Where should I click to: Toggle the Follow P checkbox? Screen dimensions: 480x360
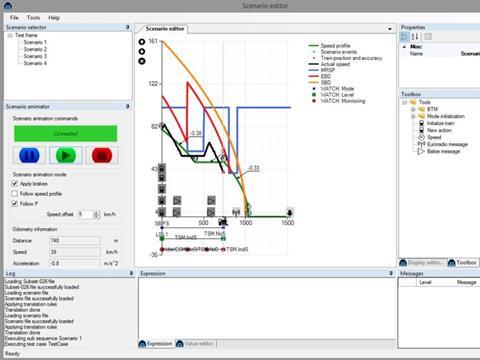(15, 204)
